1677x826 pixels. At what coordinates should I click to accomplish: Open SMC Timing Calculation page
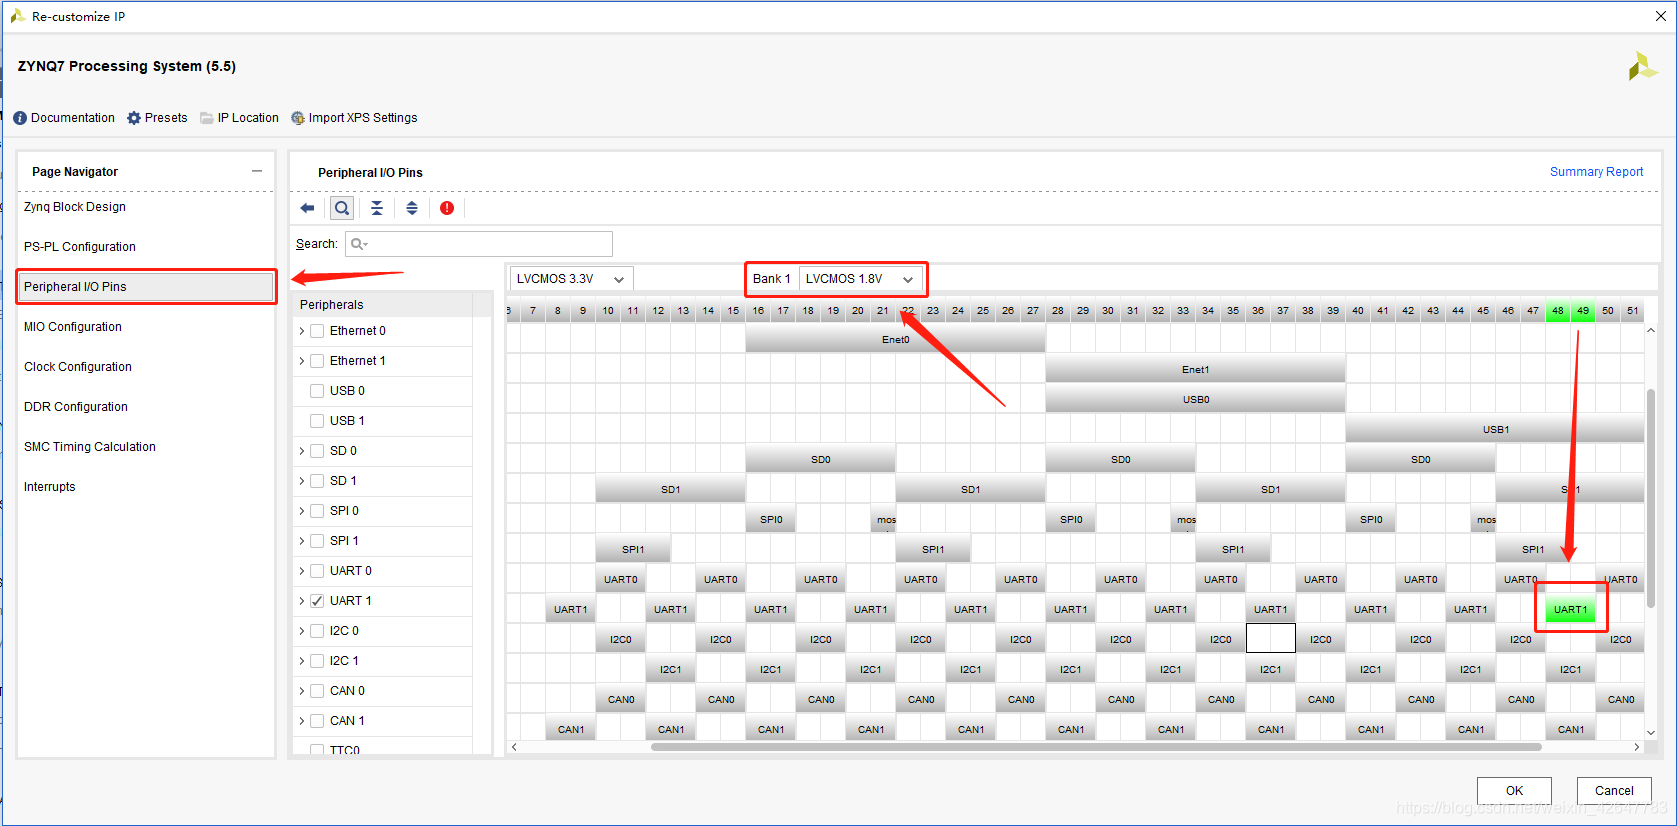click(90, 447)
